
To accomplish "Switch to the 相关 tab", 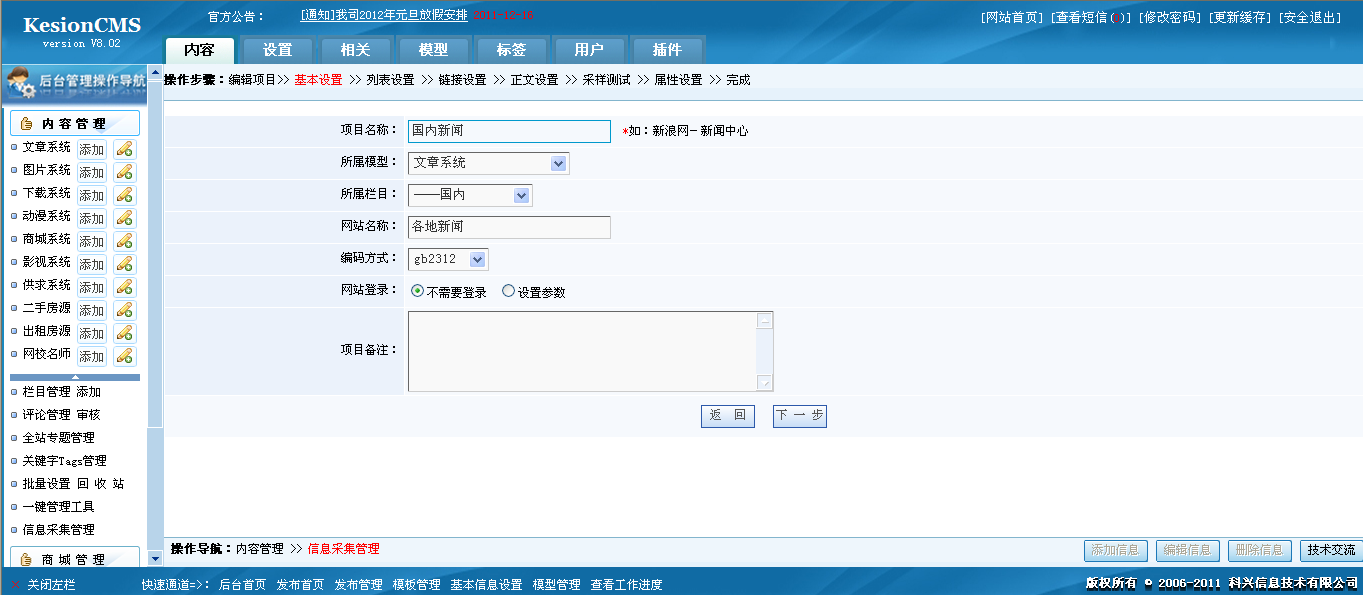I will click(x=355, y=50).
